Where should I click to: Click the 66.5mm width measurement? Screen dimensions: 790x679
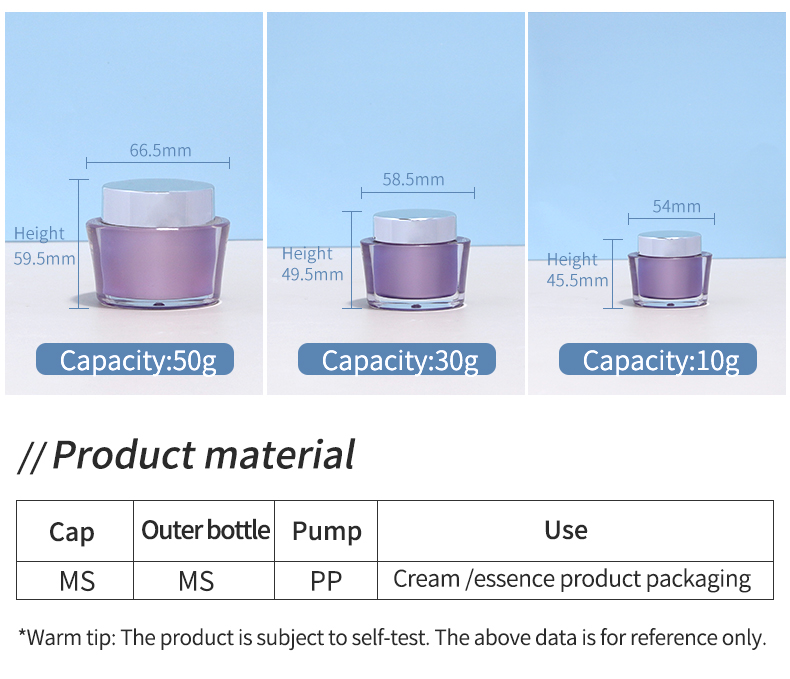[160, 150]
